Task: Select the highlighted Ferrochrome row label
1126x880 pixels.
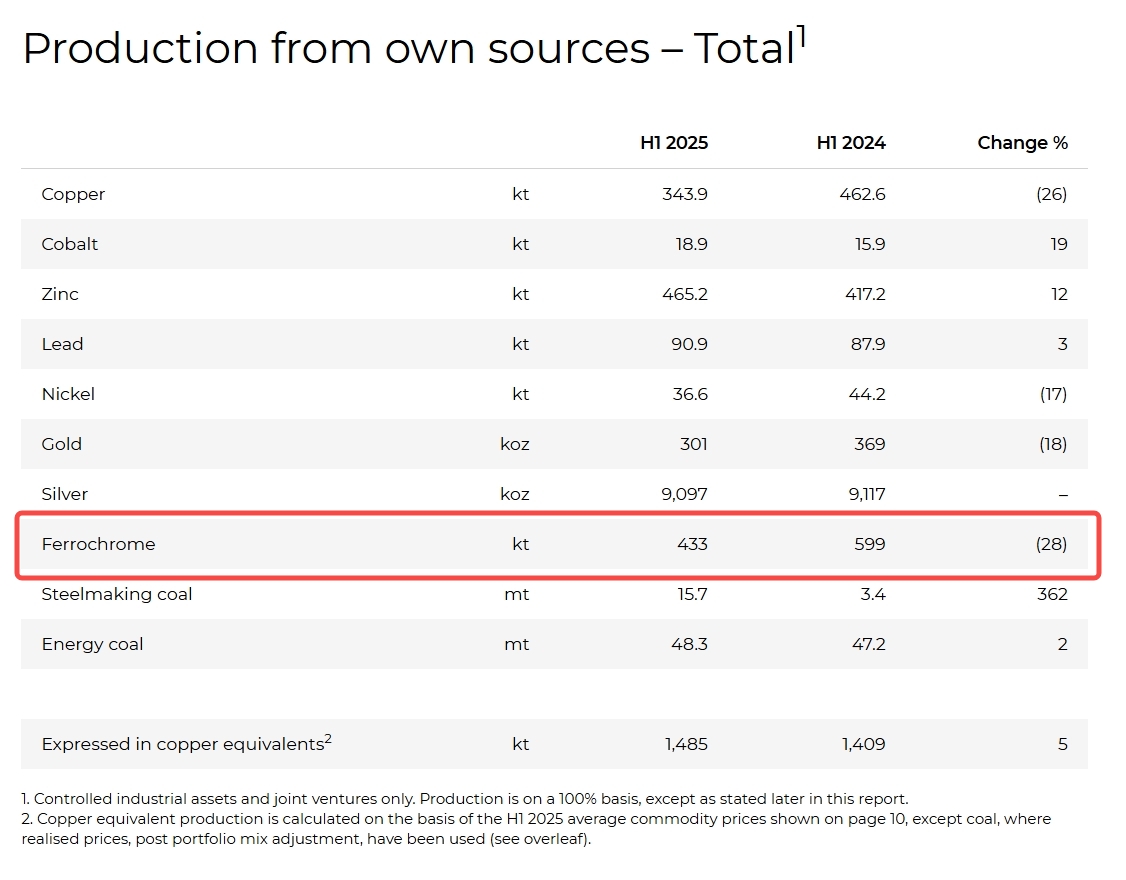Action: pos(98,544)
